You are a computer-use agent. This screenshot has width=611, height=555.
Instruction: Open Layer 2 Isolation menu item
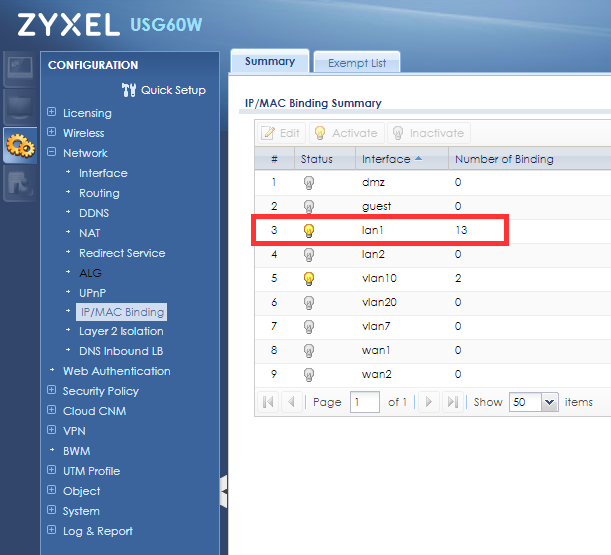click(121, 331)
